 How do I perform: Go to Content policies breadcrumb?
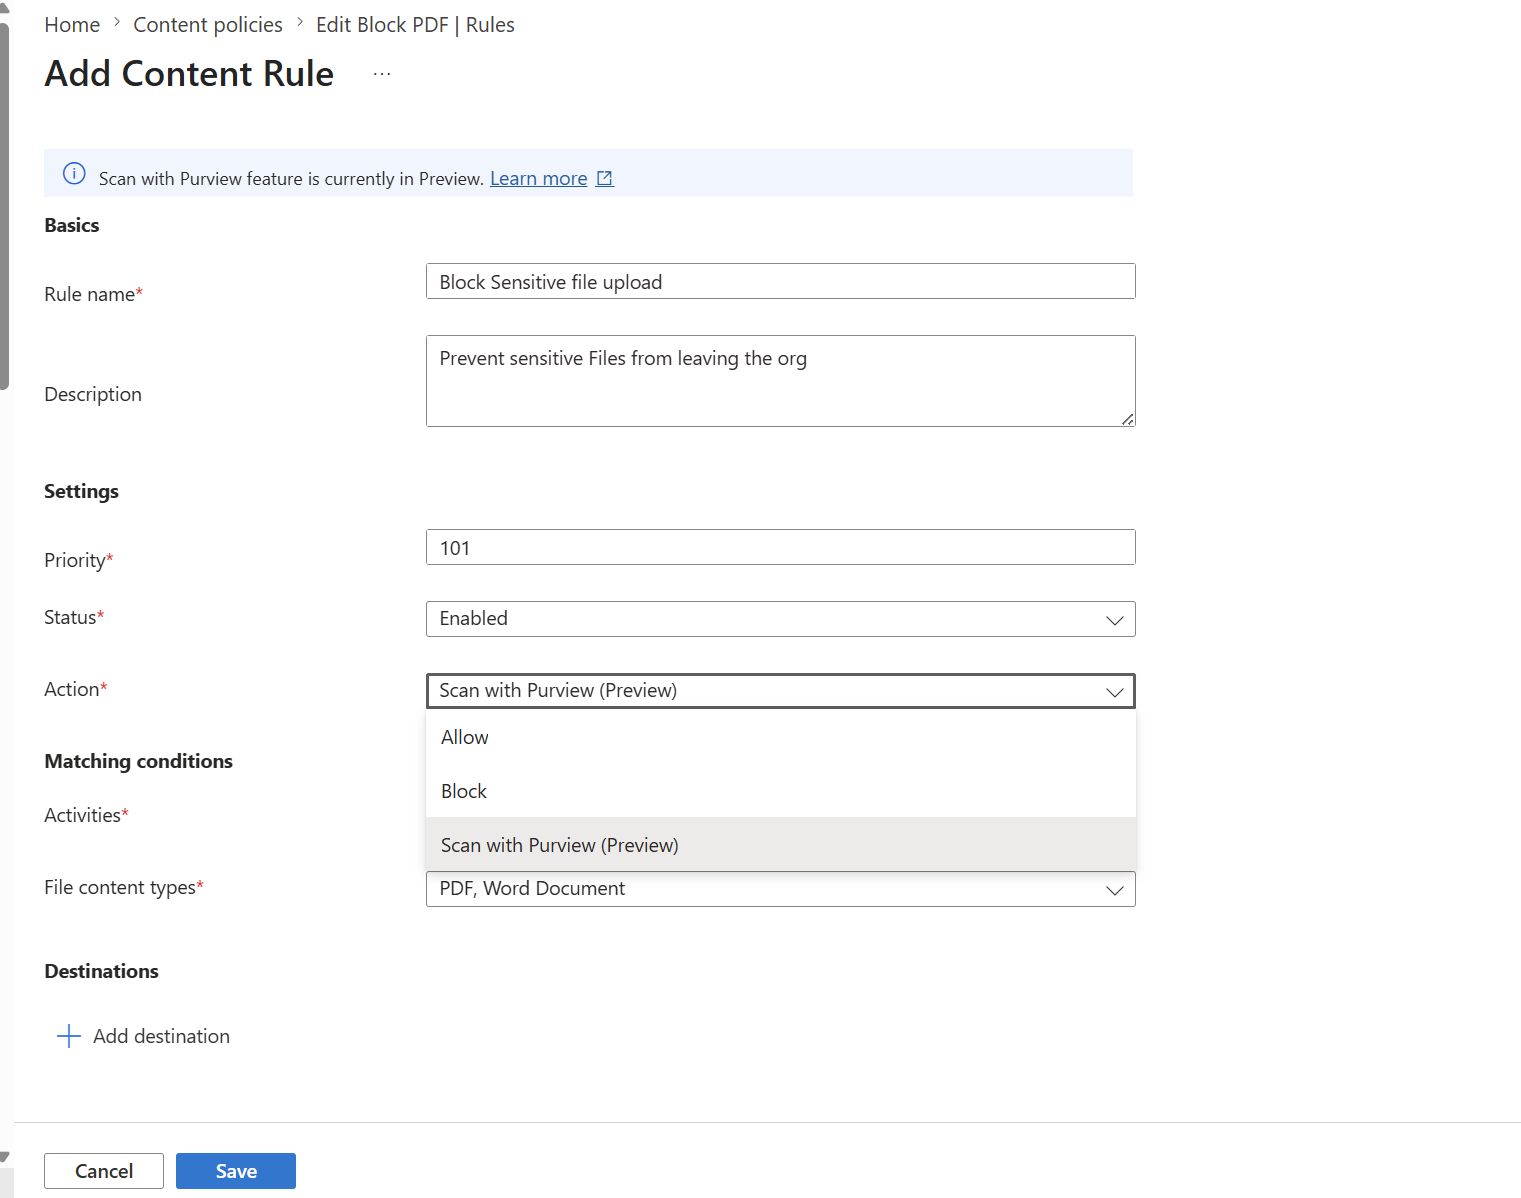pos(208,25)
